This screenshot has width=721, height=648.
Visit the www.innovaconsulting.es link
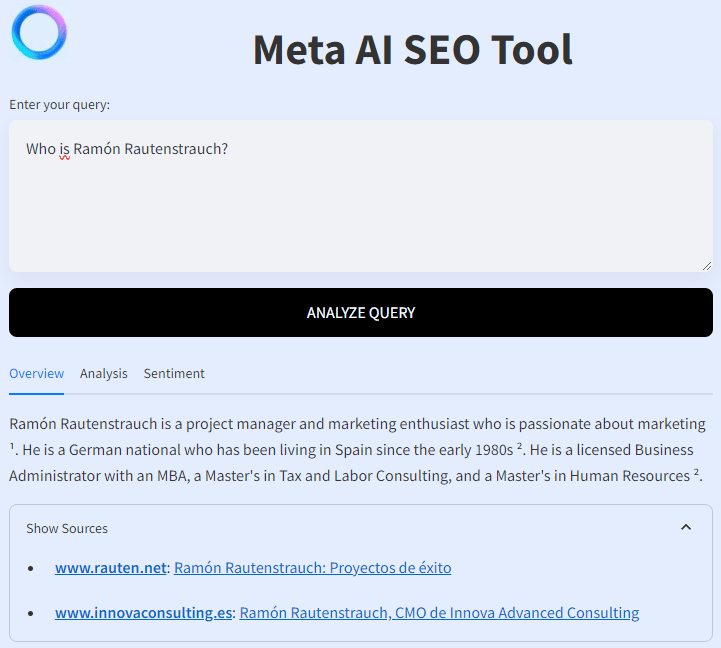coord(143,613)
